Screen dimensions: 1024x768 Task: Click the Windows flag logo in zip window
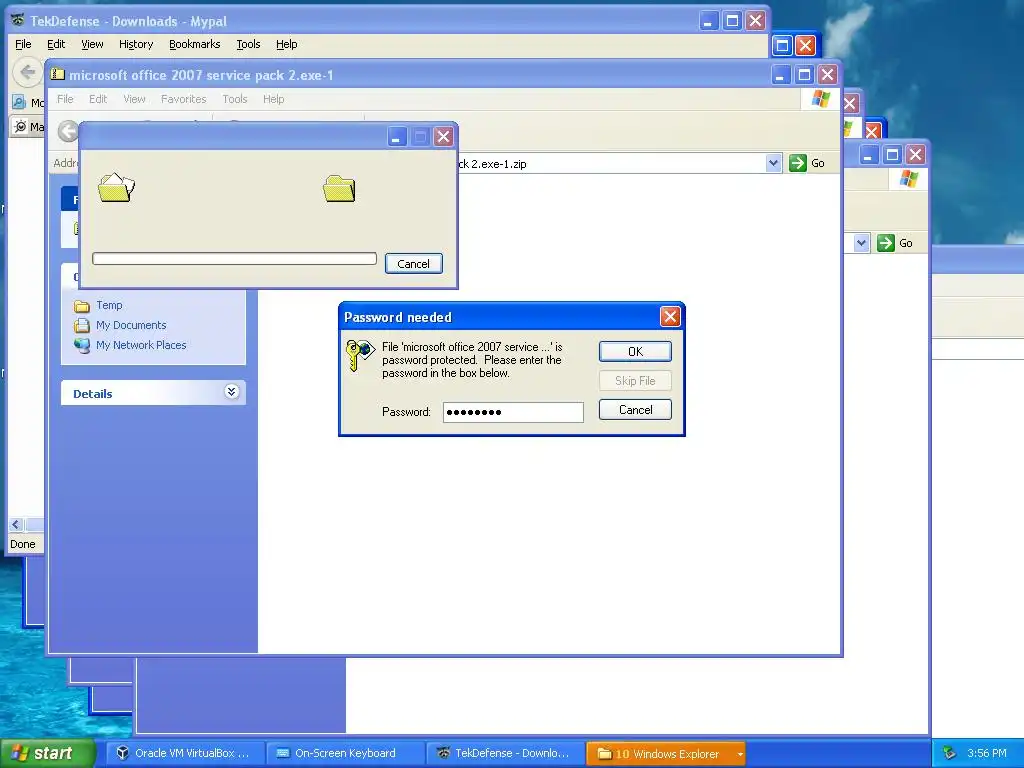point(820,99)
